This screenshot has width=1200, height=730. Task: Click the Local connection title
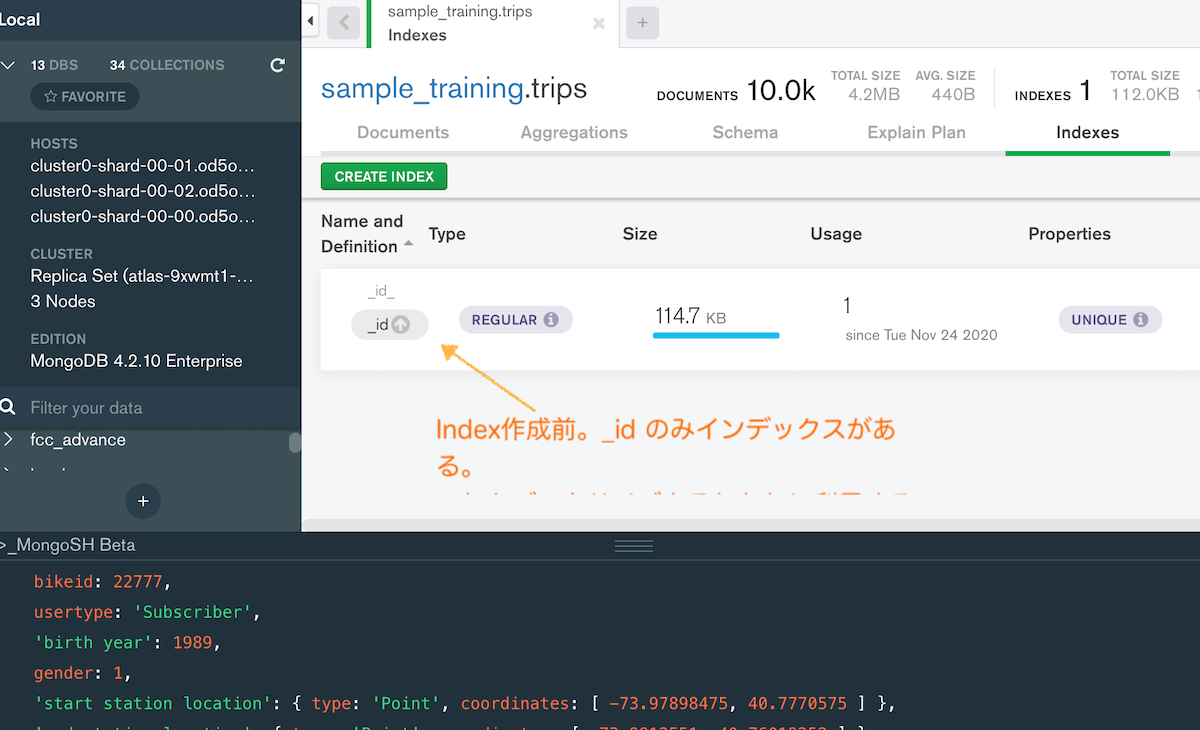(20, 20)
